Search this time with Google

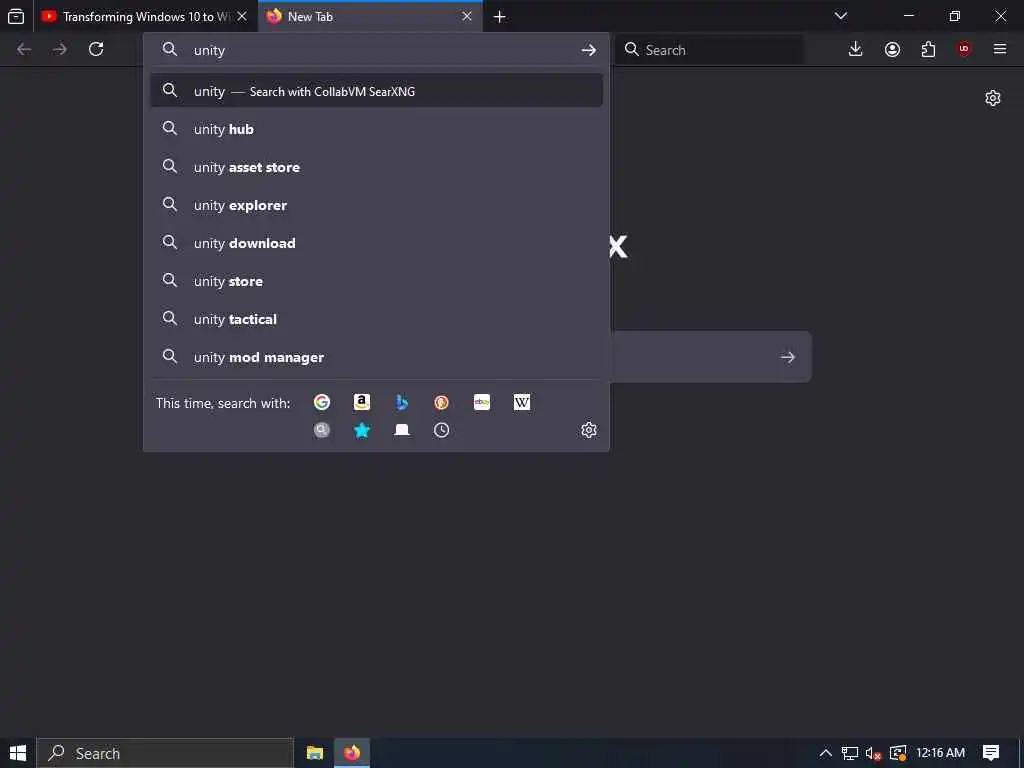(321, 402)
